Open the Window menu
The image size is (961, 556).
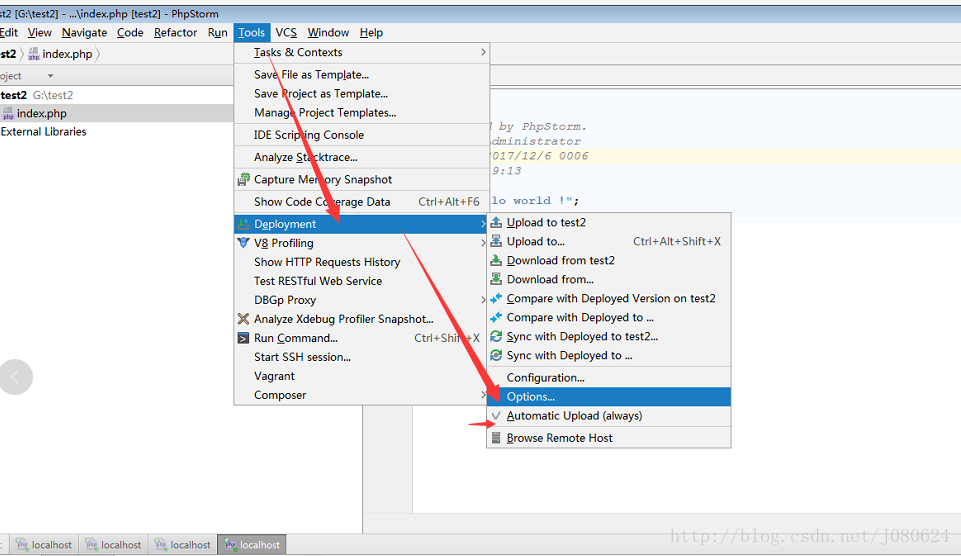[328, 32]
